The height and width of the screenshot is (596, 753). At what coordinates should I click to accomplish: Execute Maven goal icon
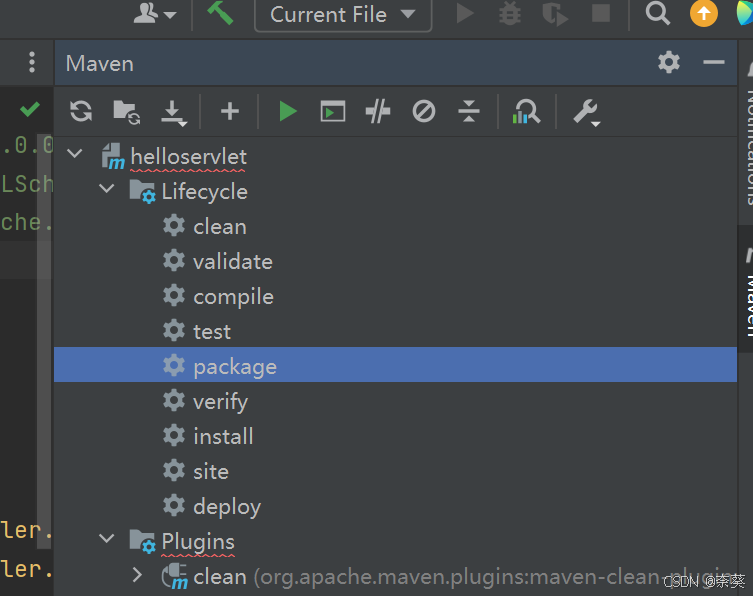click(x=332, y=111)
